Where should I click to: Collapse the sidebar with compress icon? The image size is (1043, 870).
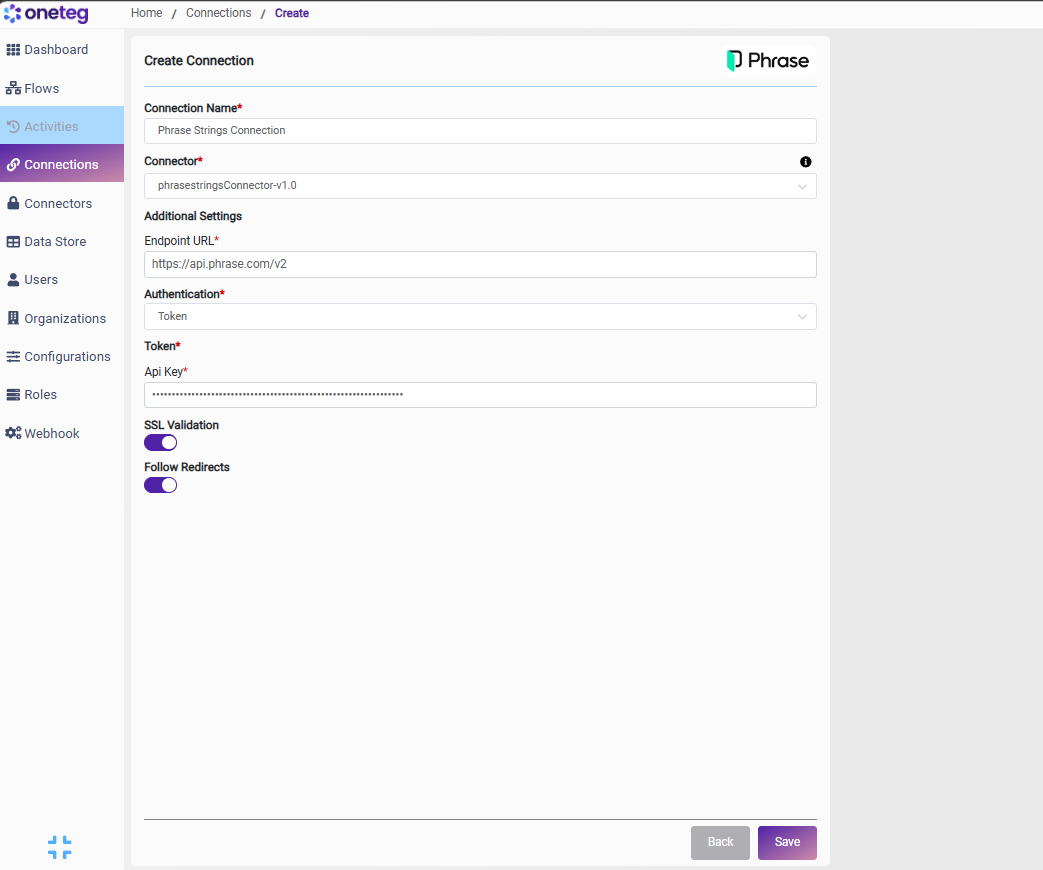(x=60, y=847)
